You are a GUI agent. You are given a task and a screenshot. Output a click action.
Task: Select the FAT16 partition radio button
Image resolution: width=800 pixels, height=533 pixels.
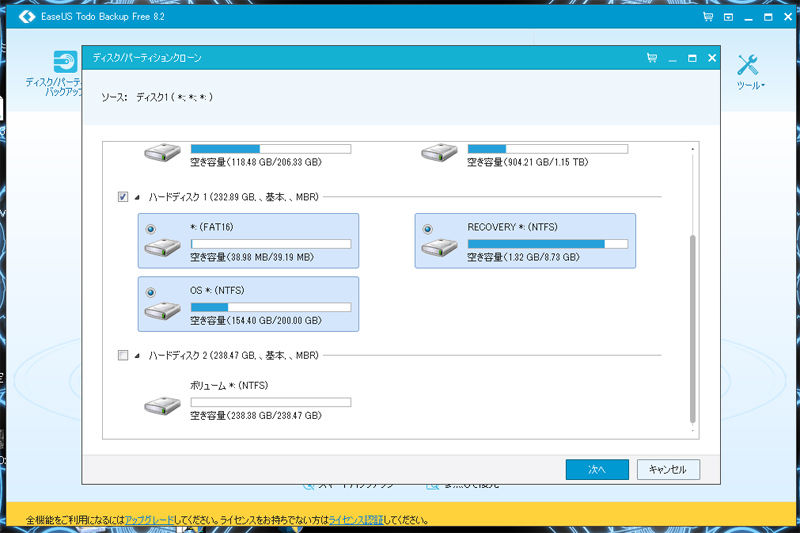coord(151,229)
